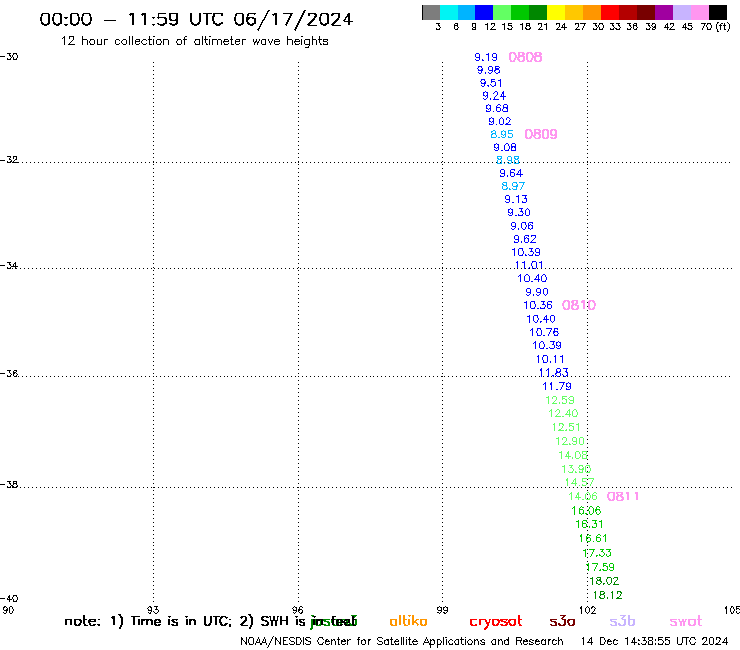Click the purple 42 ft legend swatch
740x650 pixels.
664,12
